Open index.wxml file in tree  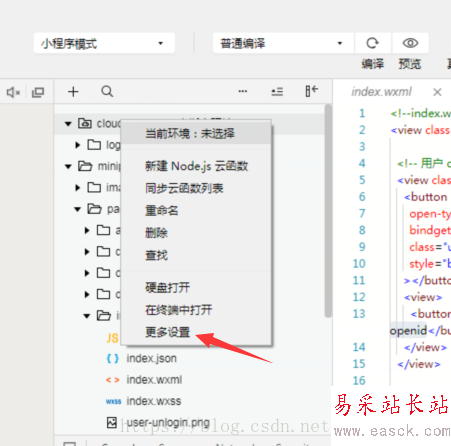point(154,380)
